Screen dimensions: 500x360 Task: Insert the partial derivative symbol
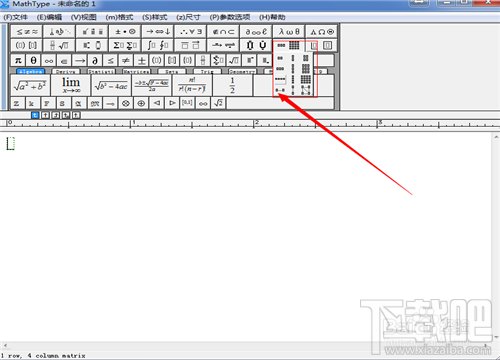(95, 60)
